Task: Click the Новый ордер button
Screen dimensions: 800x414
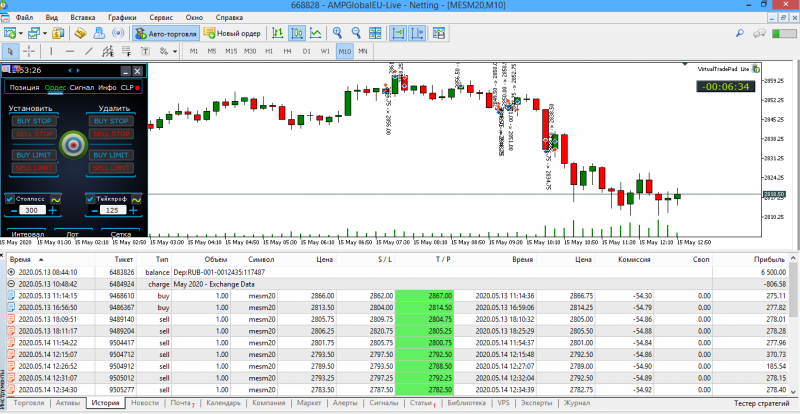Action: [233, 34]
